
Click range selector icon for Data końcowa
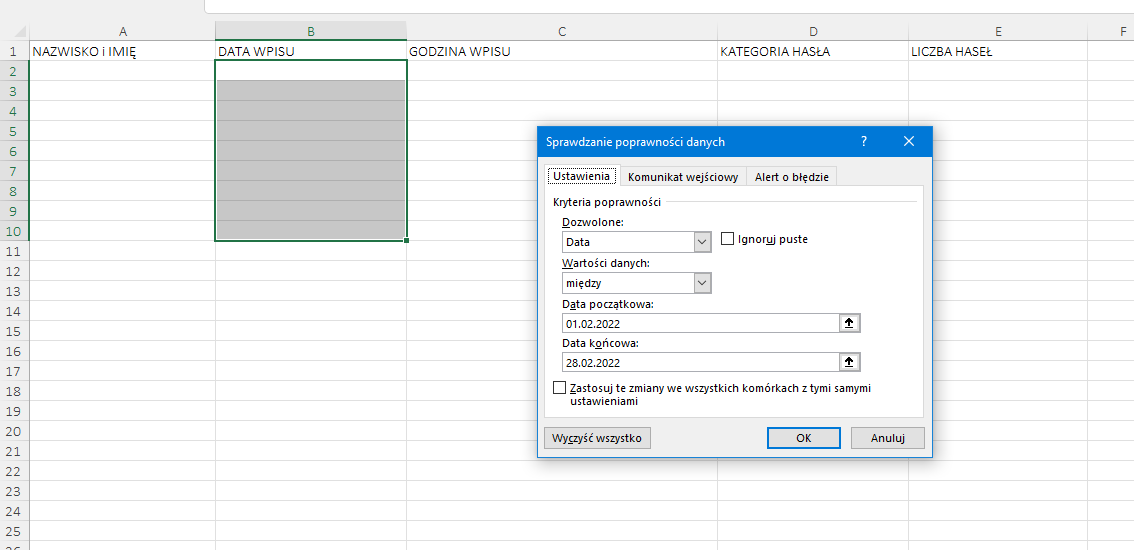click(850, 362)
